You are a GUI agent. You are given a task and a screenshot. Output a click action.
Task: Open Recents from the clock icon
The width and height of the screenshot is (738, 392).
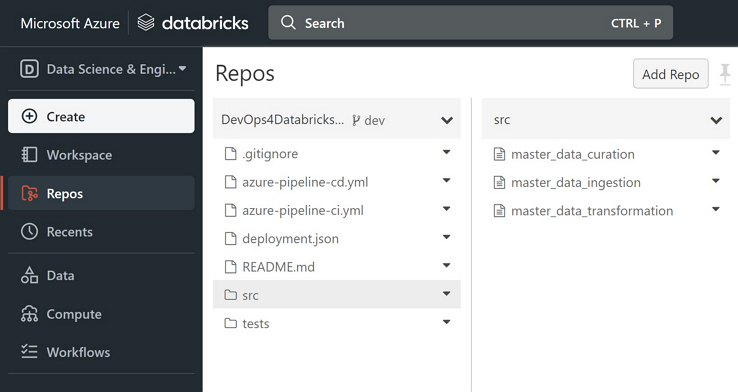point(29,232)
